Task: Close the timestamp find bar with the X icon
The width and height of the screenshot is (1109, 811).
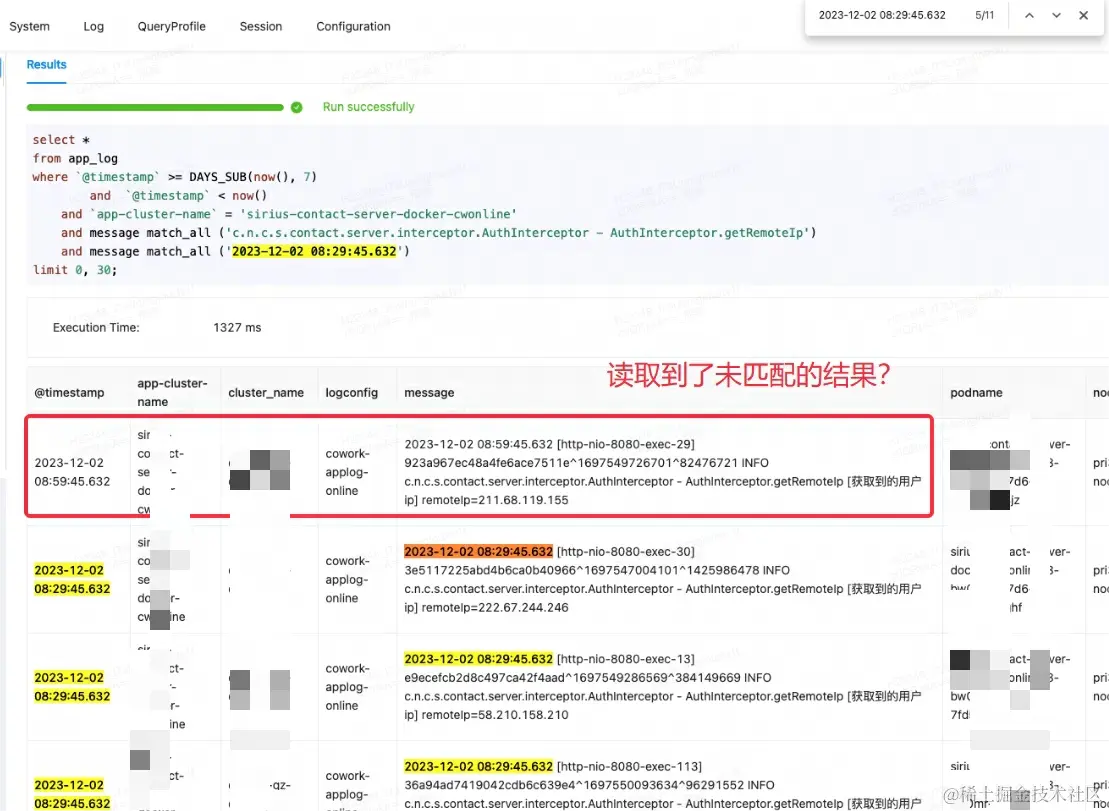Action: click(x=1083, y=15)
